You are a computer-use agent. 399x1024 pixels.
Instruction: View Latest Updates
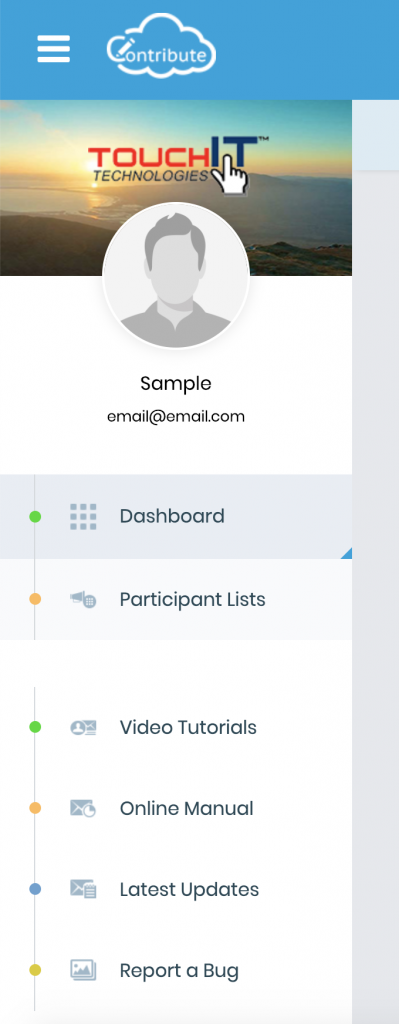[189, 889]
